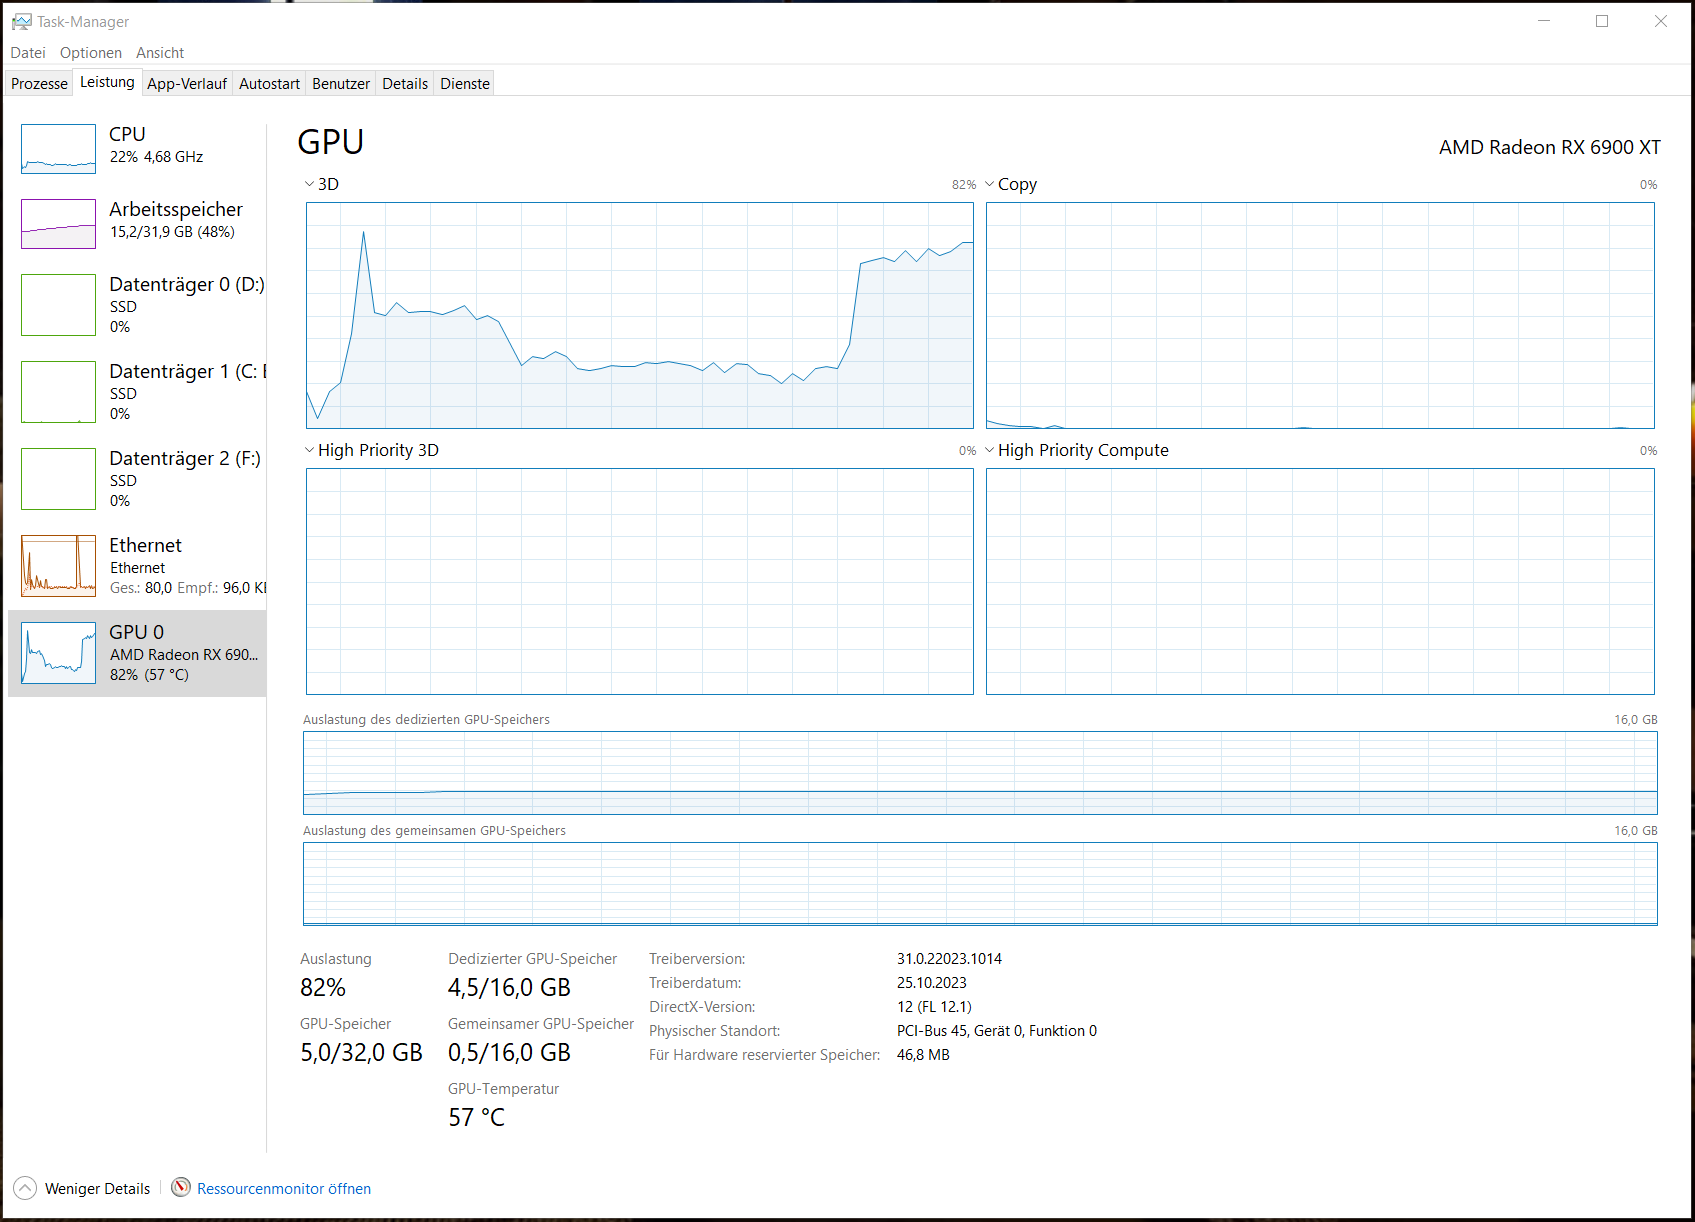
Task: Click driver version 31.0.22023.1014
Action: point(949,959)
